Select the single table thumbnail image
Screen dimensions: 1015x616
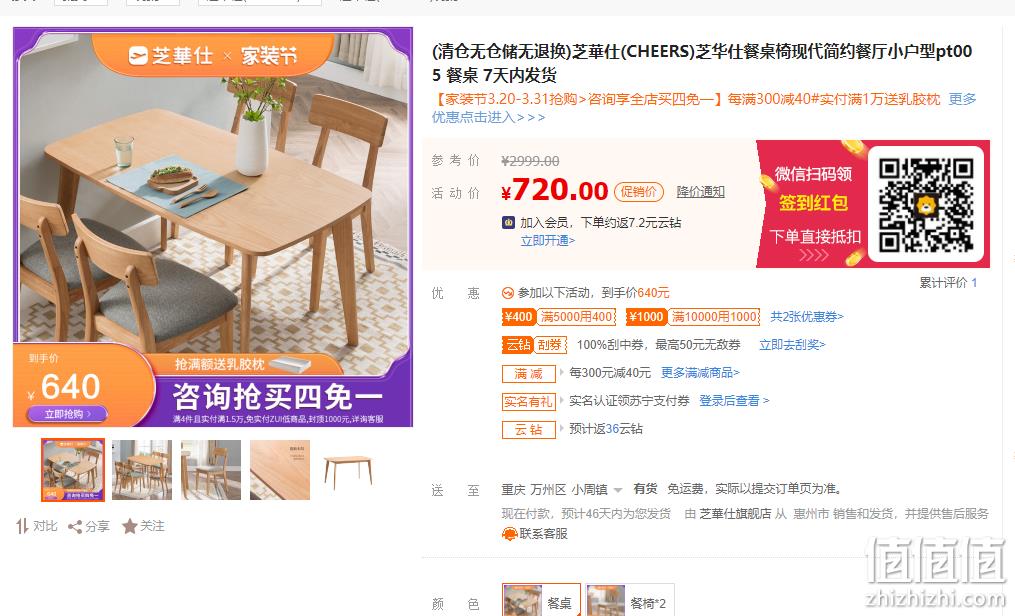pos(349,470)
